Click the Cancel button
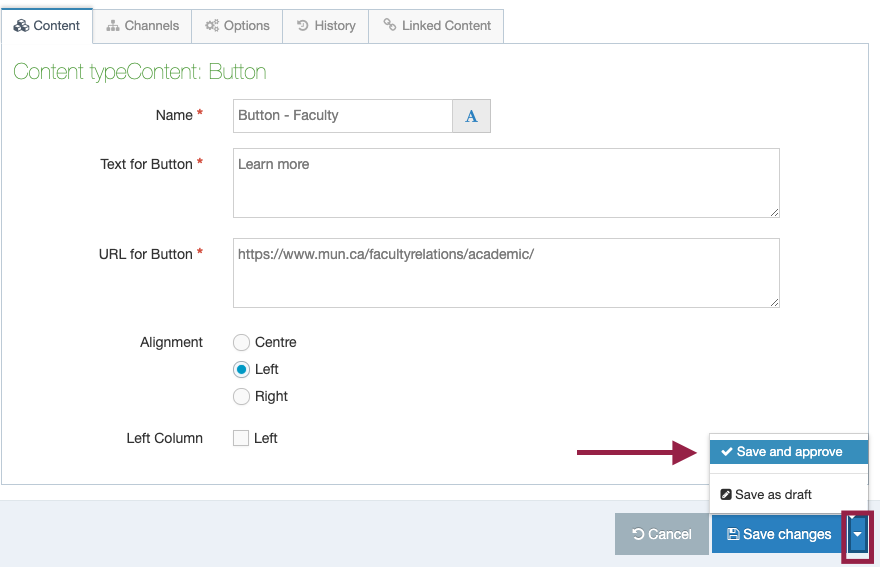The image size is (880, 567). pos(662,534)
